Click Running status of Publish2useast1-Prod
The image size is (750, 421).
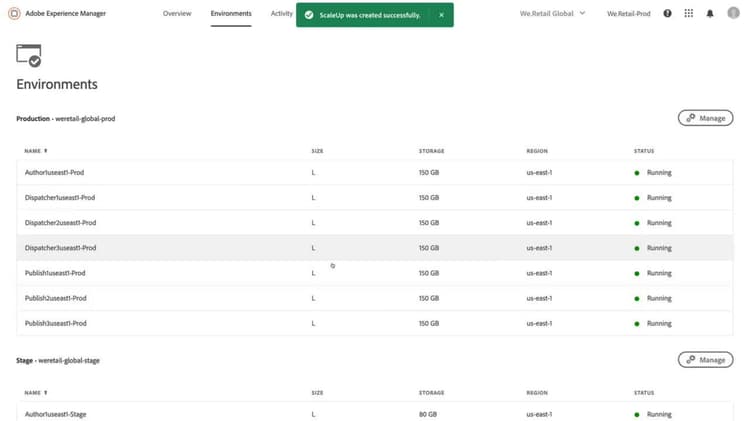(653, 298)
